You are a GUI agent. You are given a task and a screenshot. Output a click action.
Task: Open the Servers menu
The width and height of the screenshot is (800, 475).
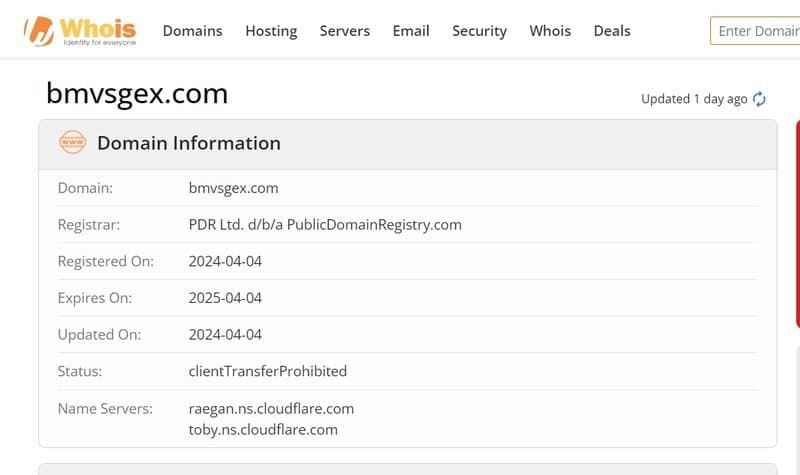(x=344, y=31)
